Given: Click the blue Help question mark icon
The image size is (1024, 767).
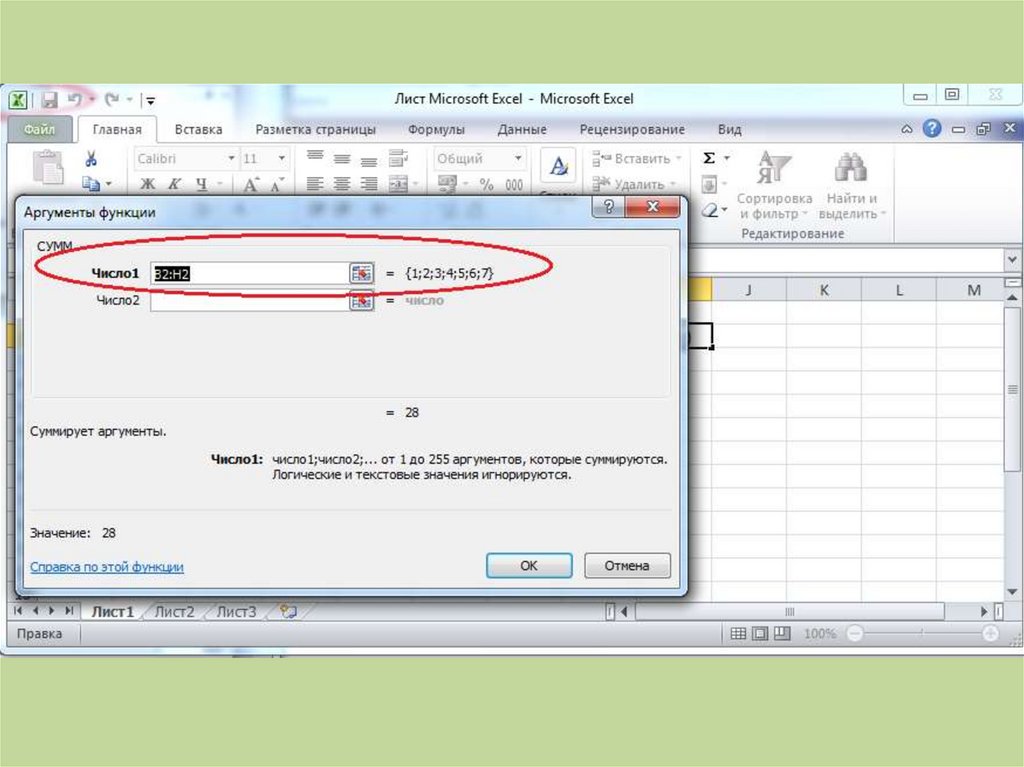Looking at the screenshot, I should pyautogui.click(x=932, y=129).
